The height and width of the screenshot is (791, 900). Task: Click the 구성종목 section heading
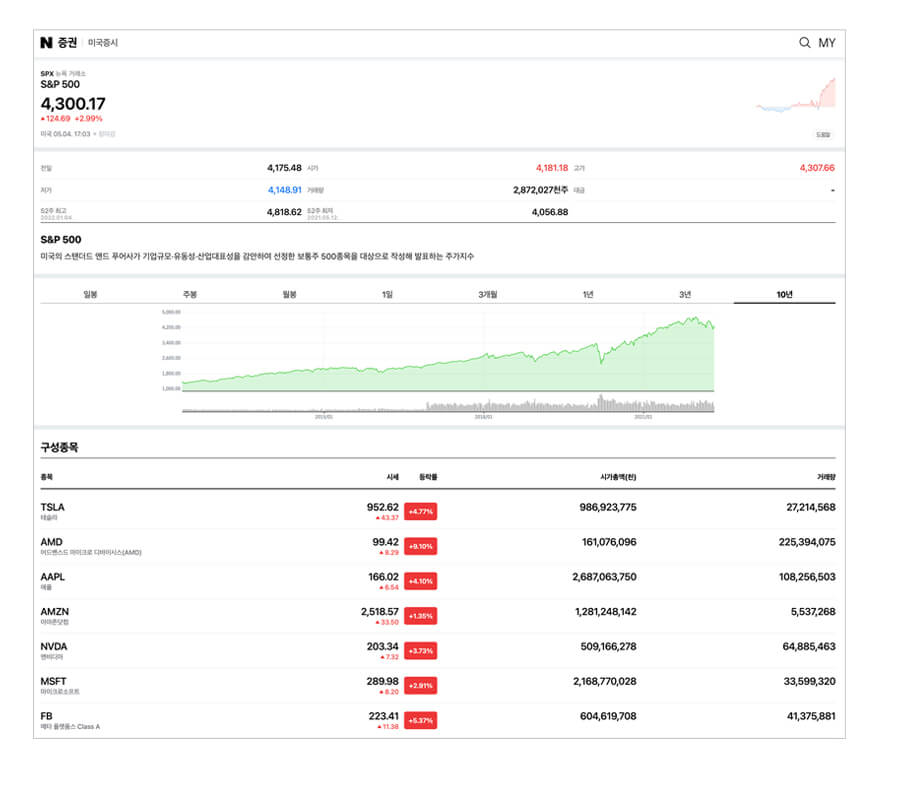pyautogui.click(x=59, y=447)
